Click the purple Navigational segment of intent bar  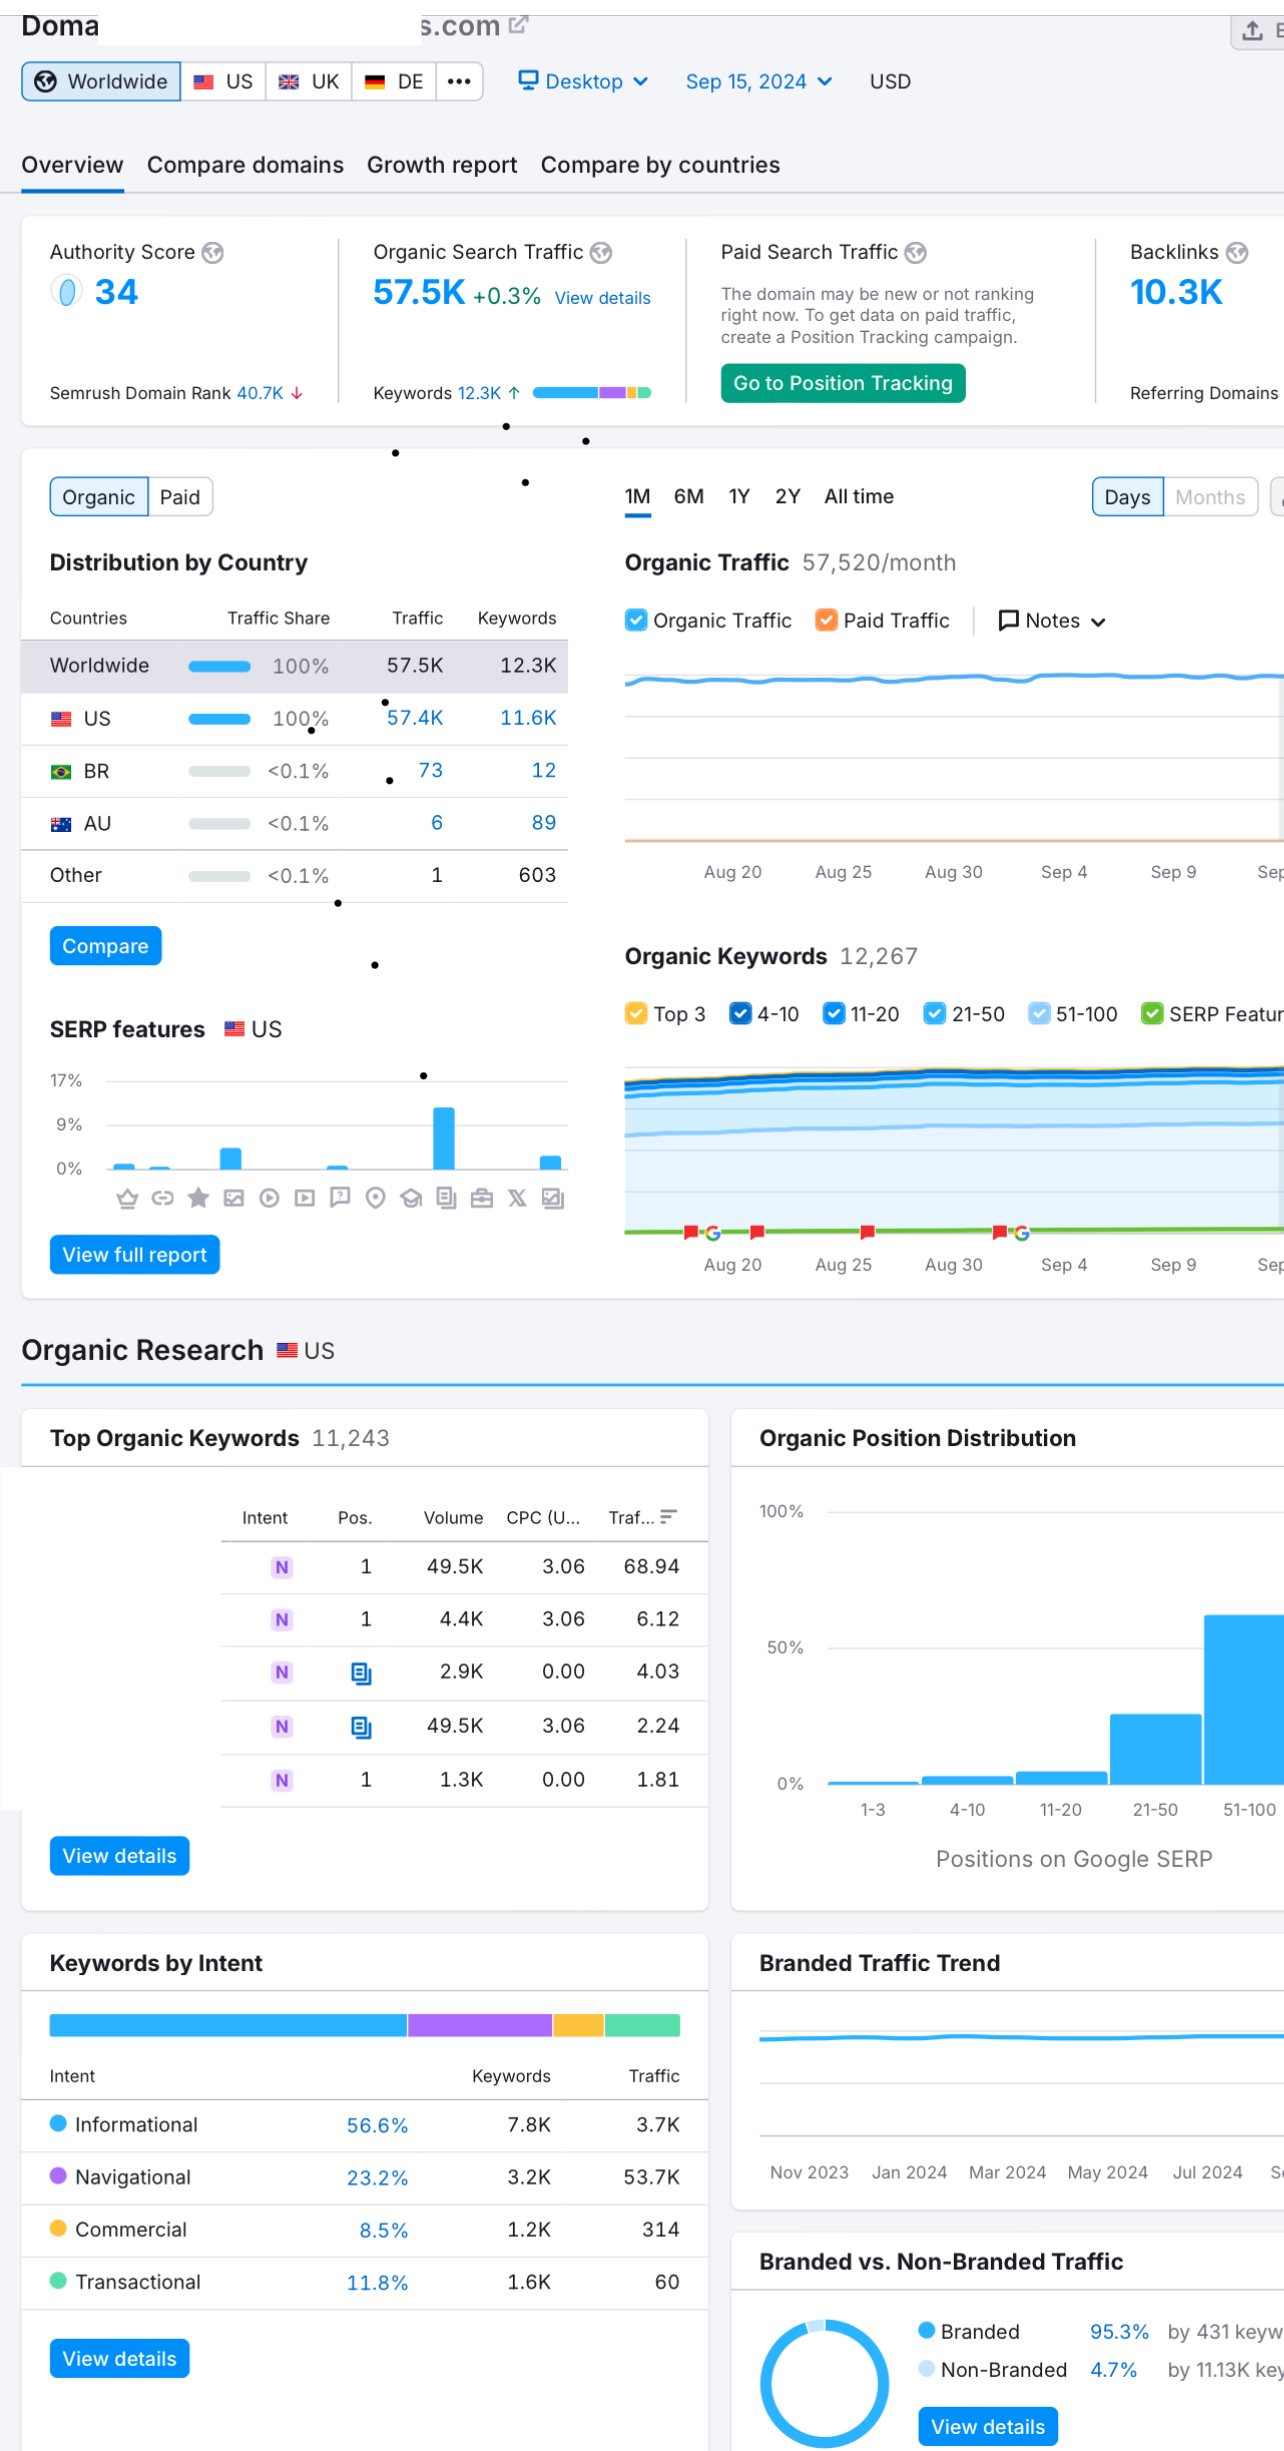pos(480,2026)
